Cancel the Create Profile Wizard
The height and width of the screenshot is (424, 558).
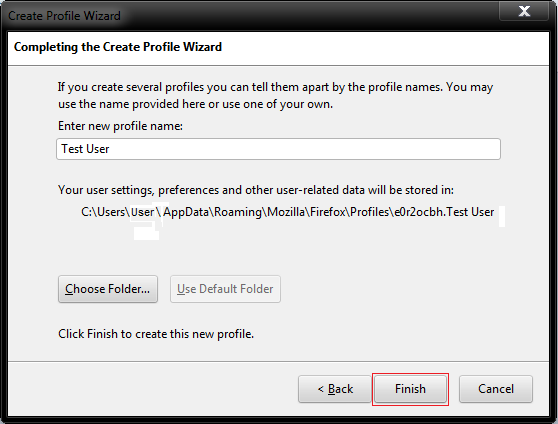(496, 389)
